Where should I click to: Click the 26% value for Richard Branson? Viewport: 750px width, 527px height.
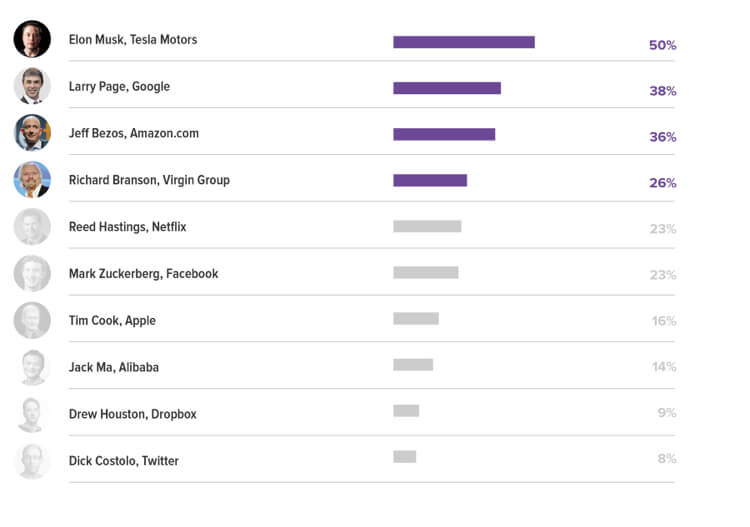tap(662, 183)
